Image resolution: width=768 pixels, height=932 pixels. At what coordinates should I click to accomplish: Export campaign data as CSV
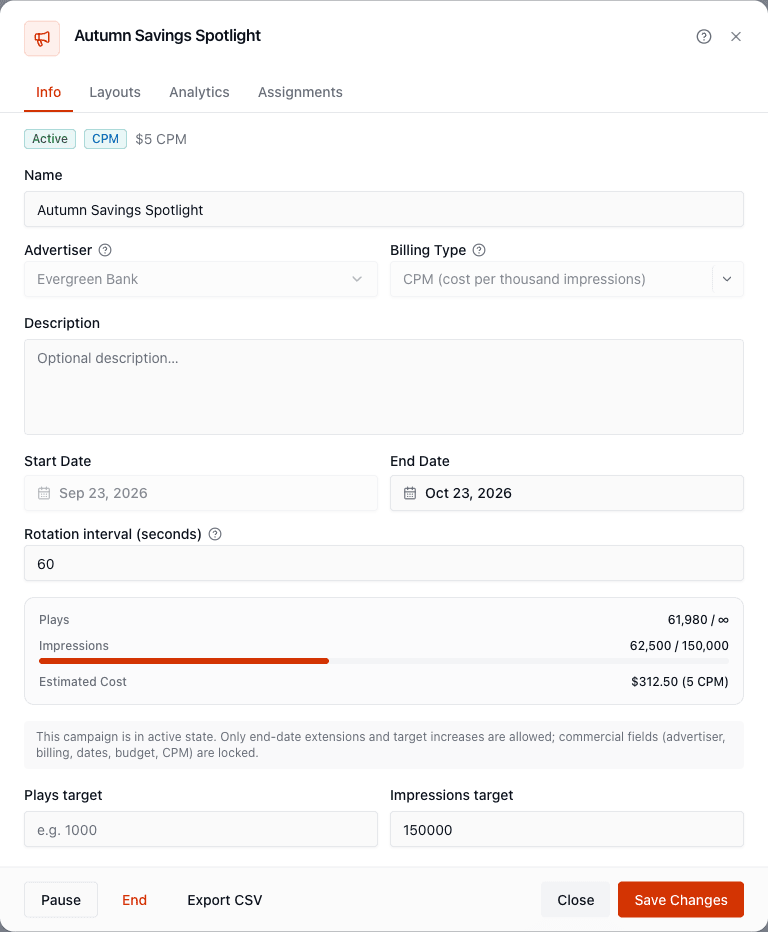tap(225, 900)
